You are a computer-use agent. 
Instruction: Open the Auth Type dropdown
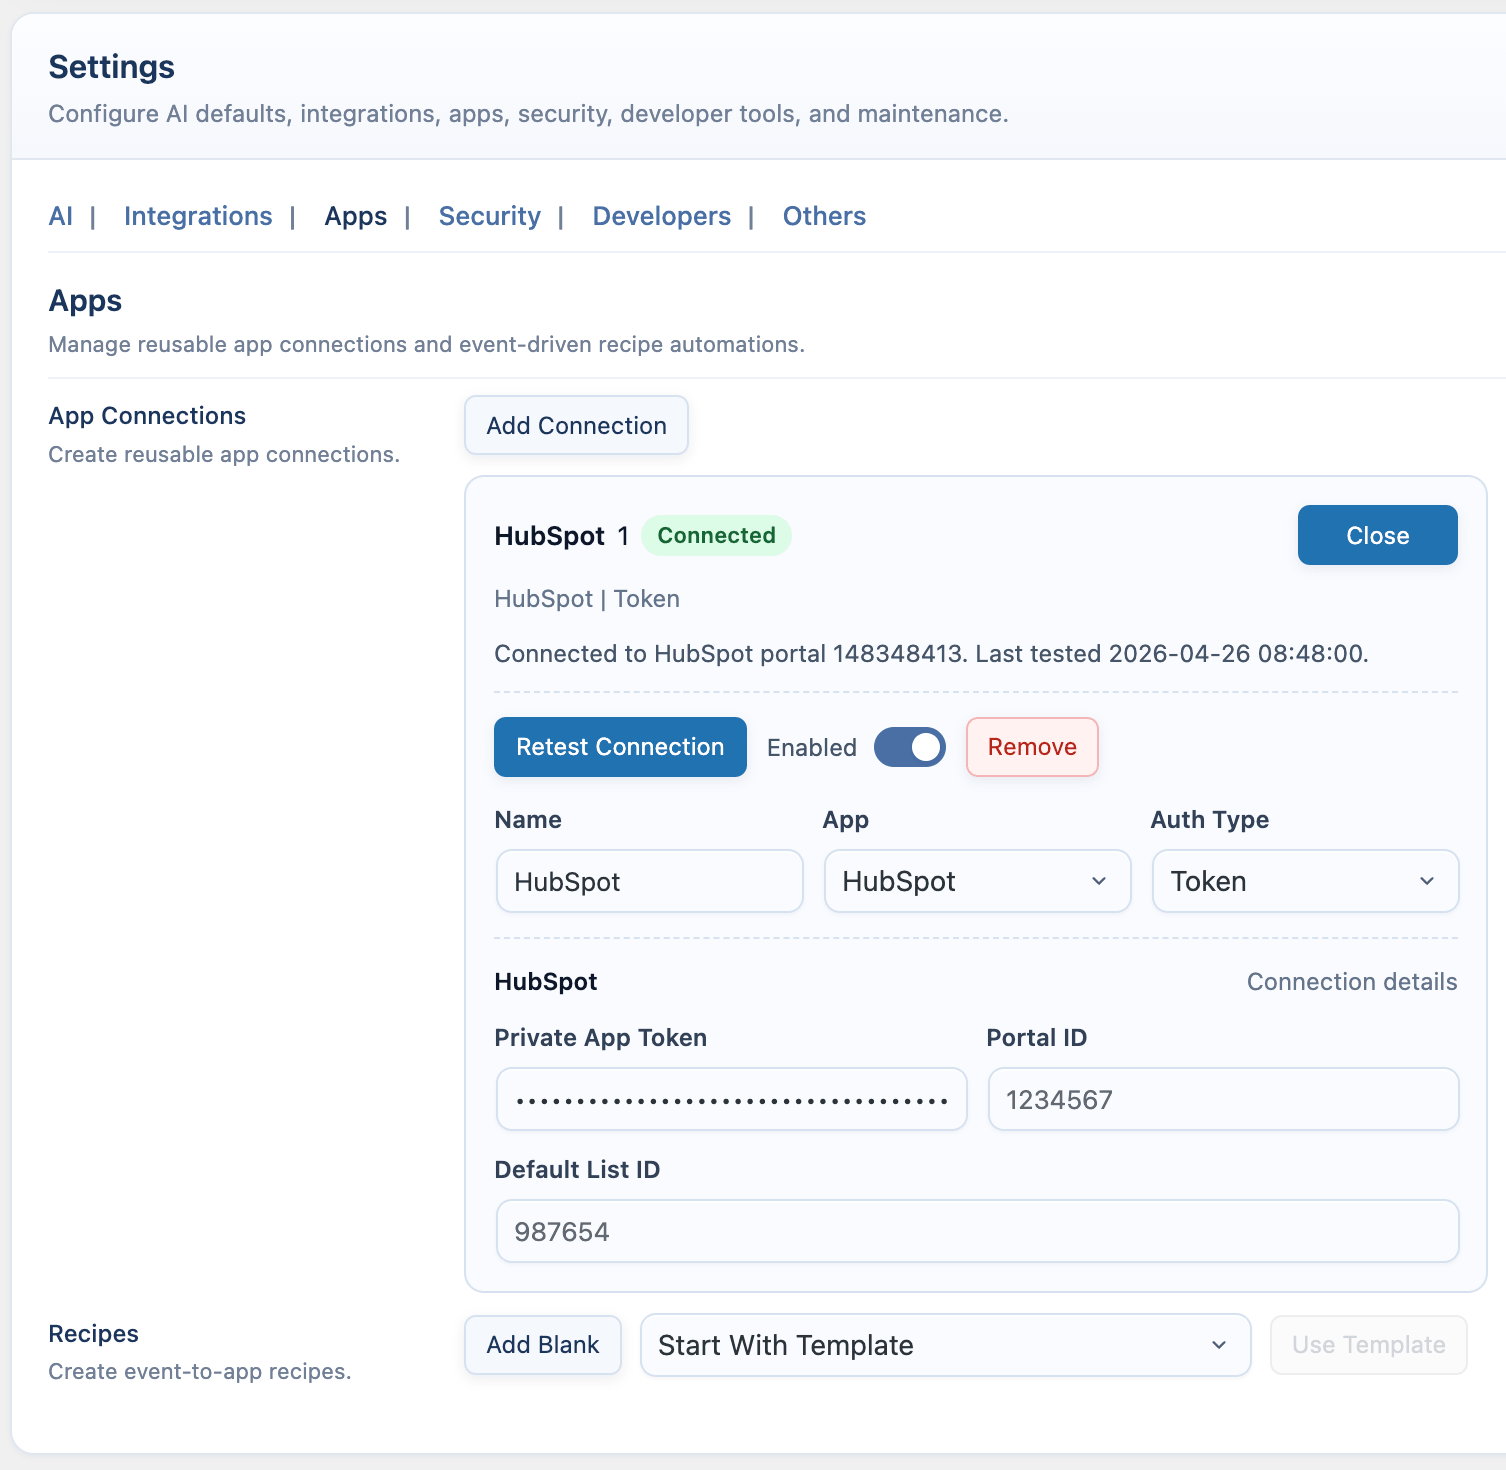point(1305,881)
